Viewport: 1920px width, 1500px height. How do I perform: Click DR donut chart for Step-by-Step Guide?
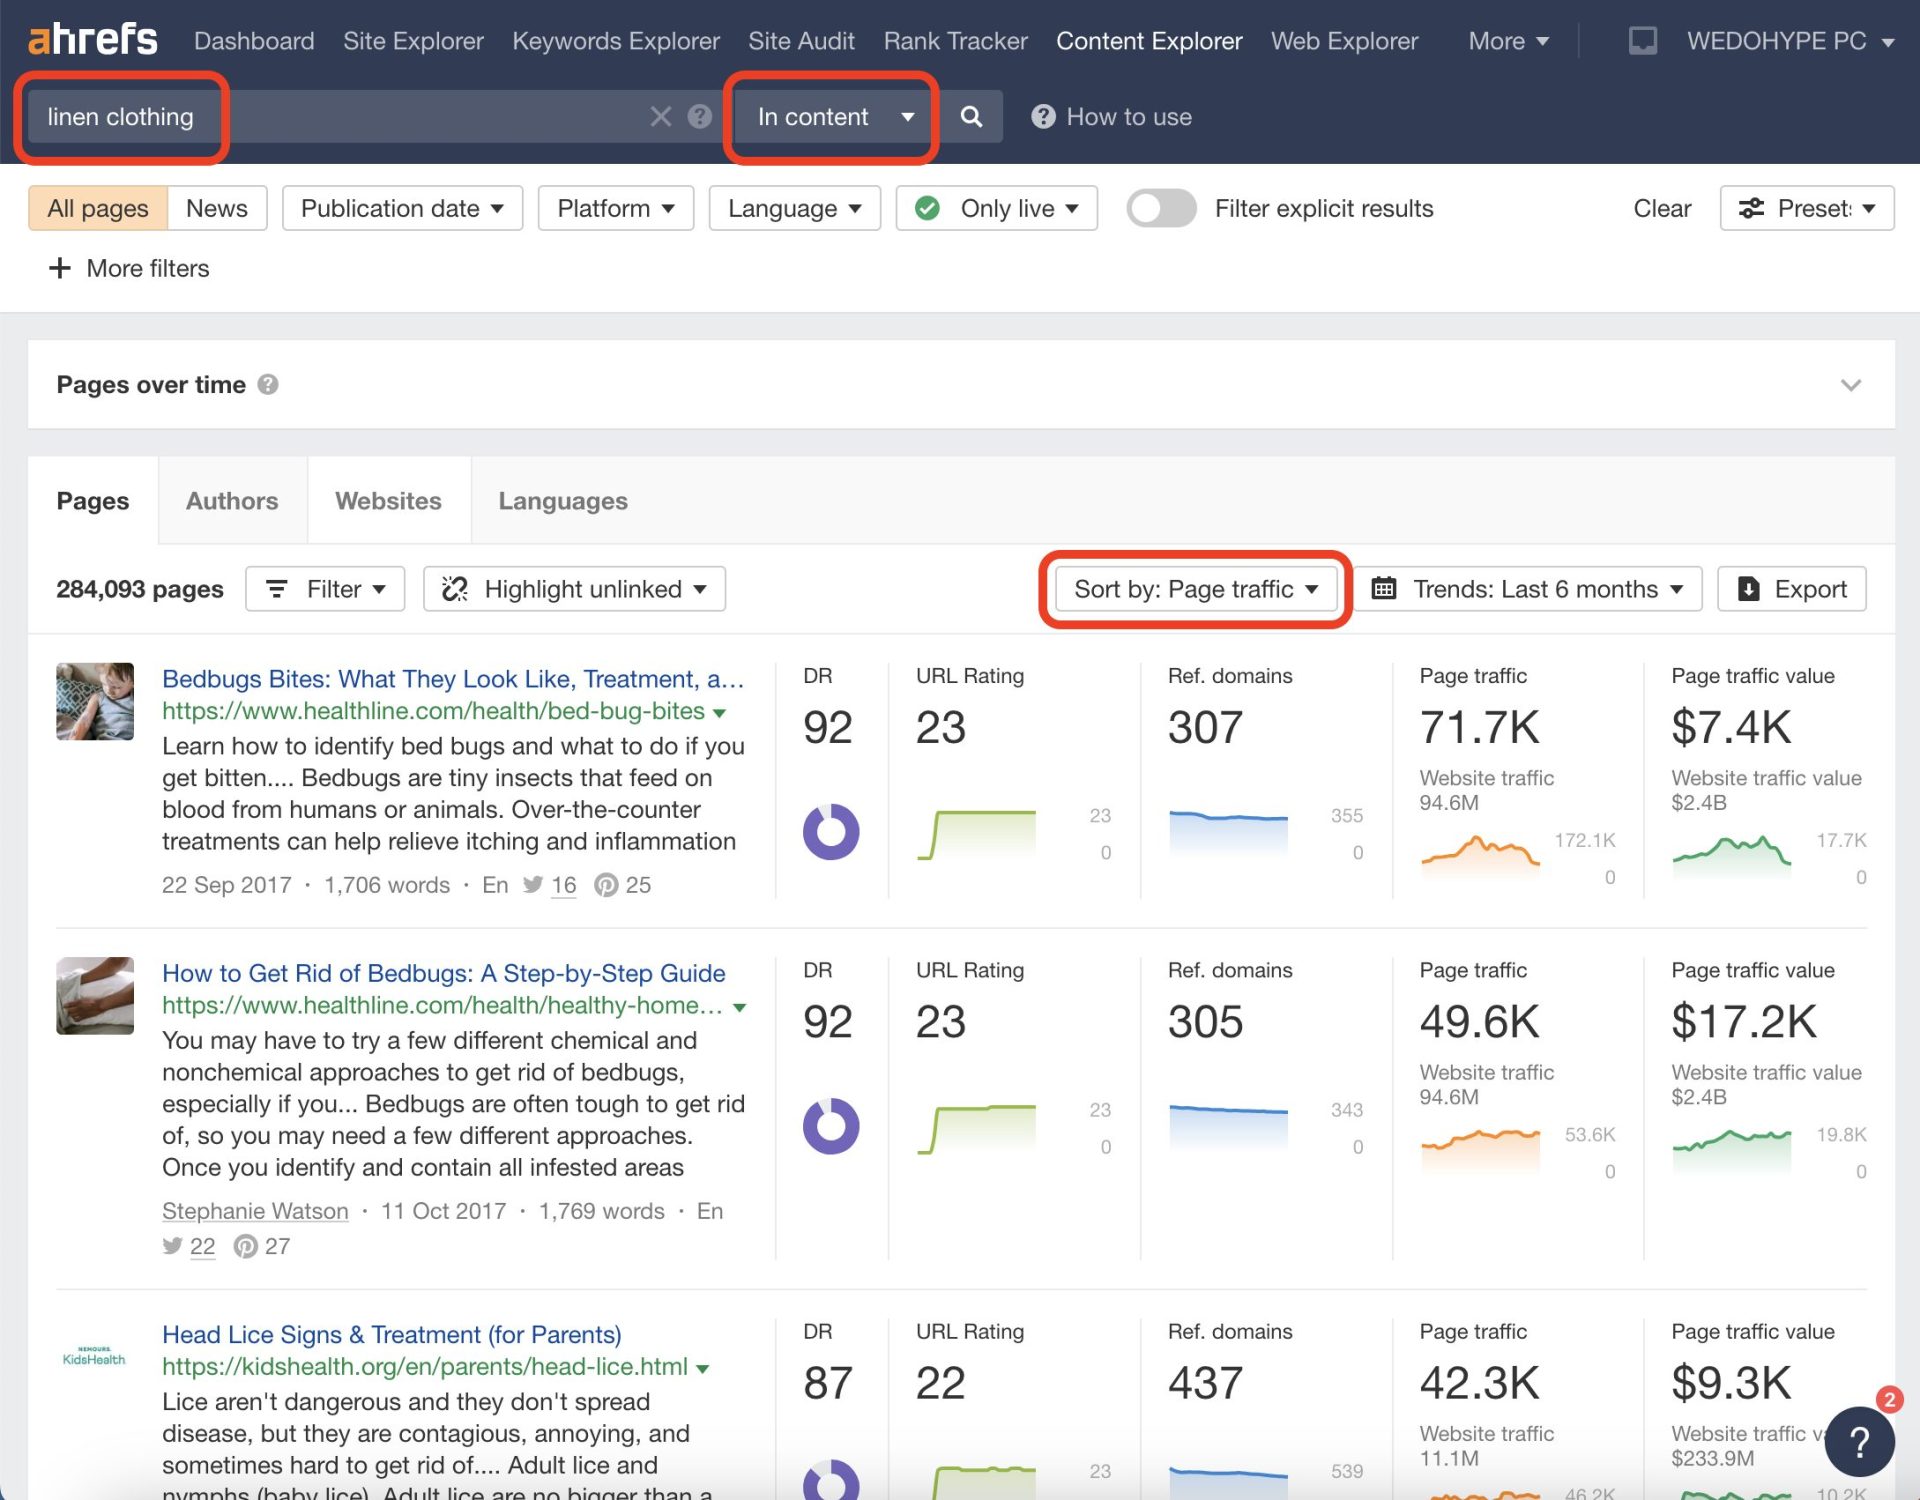pyautogui.click(x=831, y=1126)
